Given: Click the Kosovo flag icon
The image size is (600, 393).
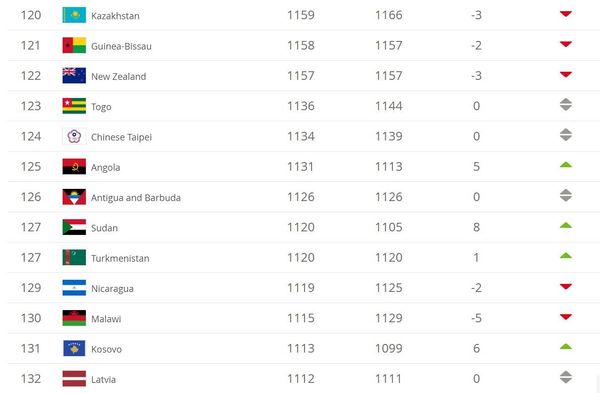Looking at the screenshot, I should (74, 348).
